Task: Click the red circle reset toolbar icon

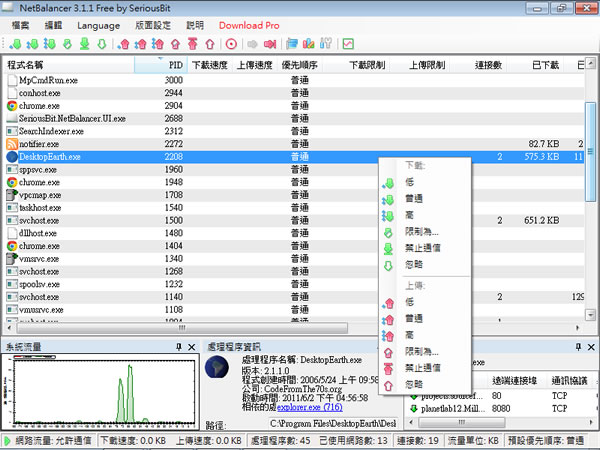Action: (x=231, y=44)
